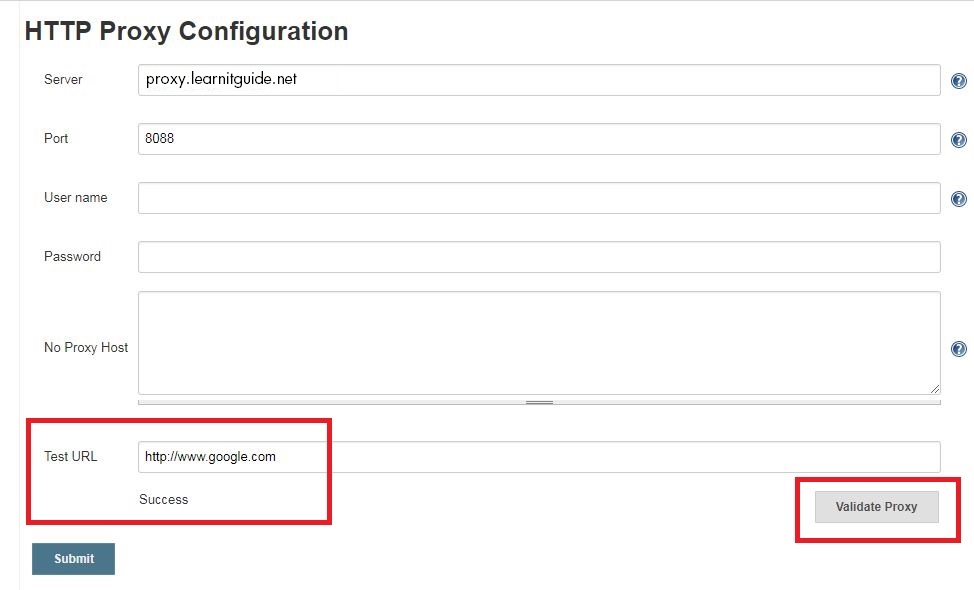Click the No Proxy Host help icon
Viewport: 974px width, 590px height.
point(959,348)
